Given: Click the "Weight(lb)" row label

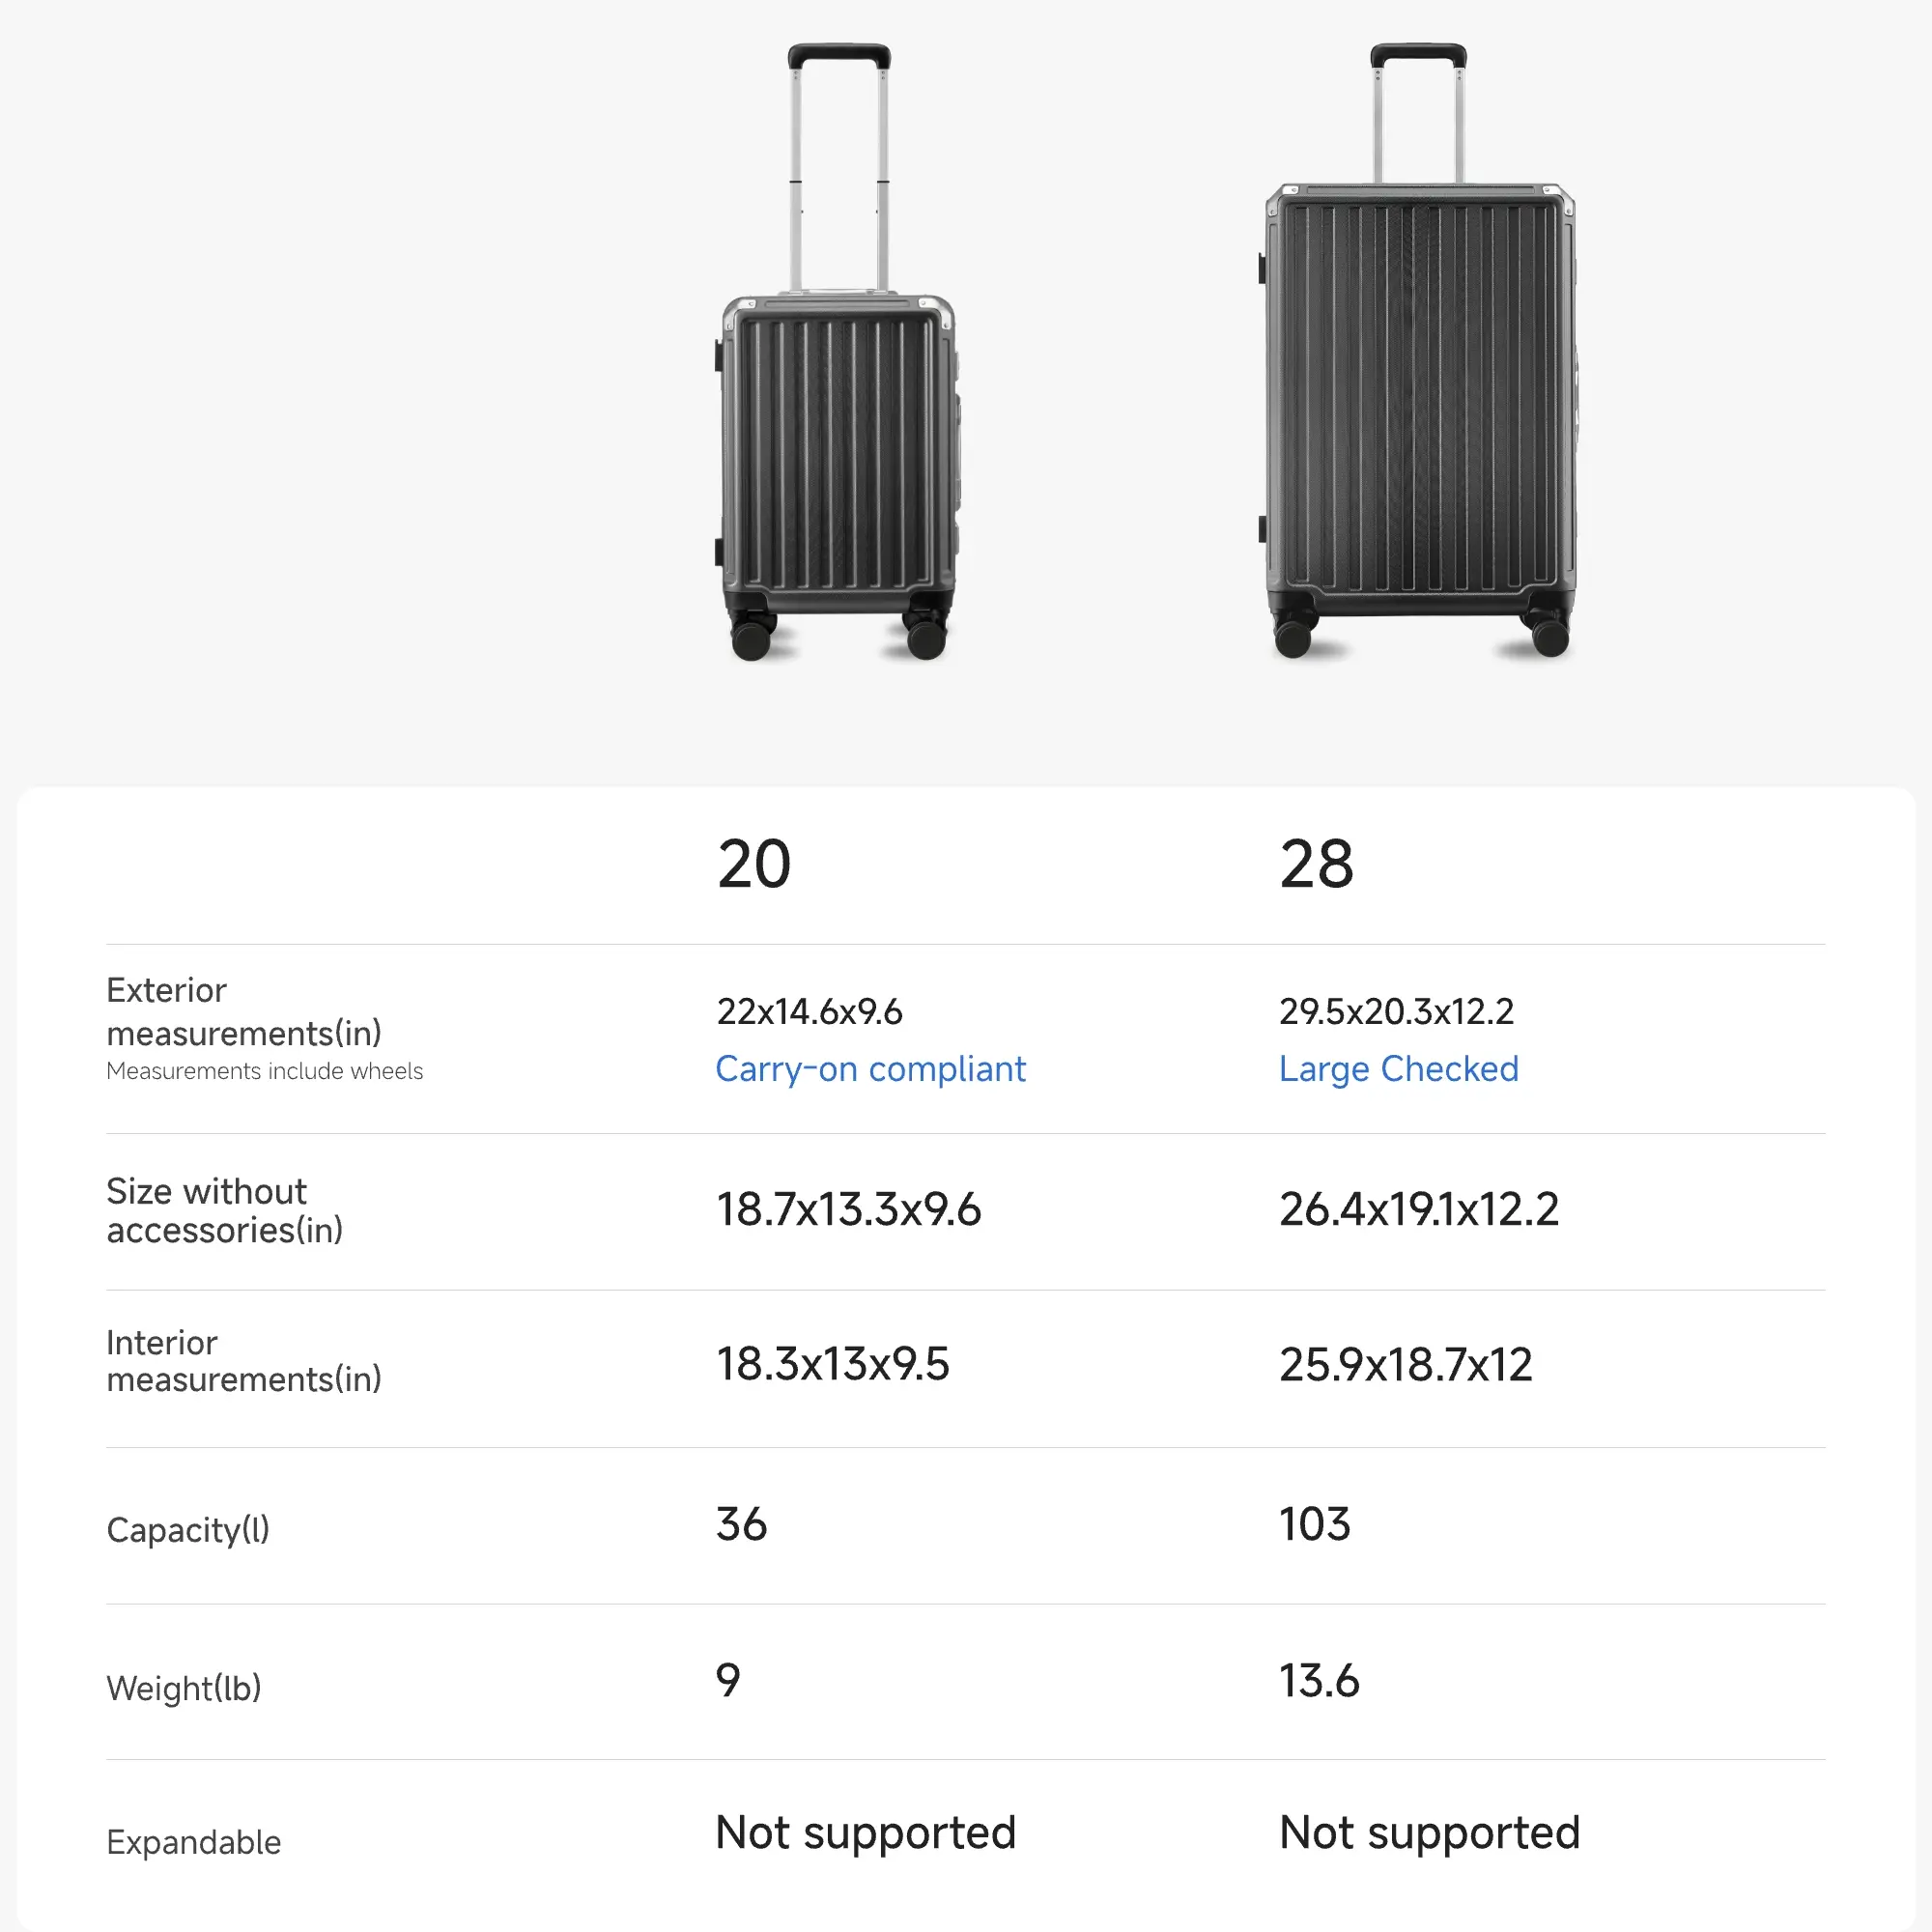Looking at the screenshot, I should (184, 1687).
